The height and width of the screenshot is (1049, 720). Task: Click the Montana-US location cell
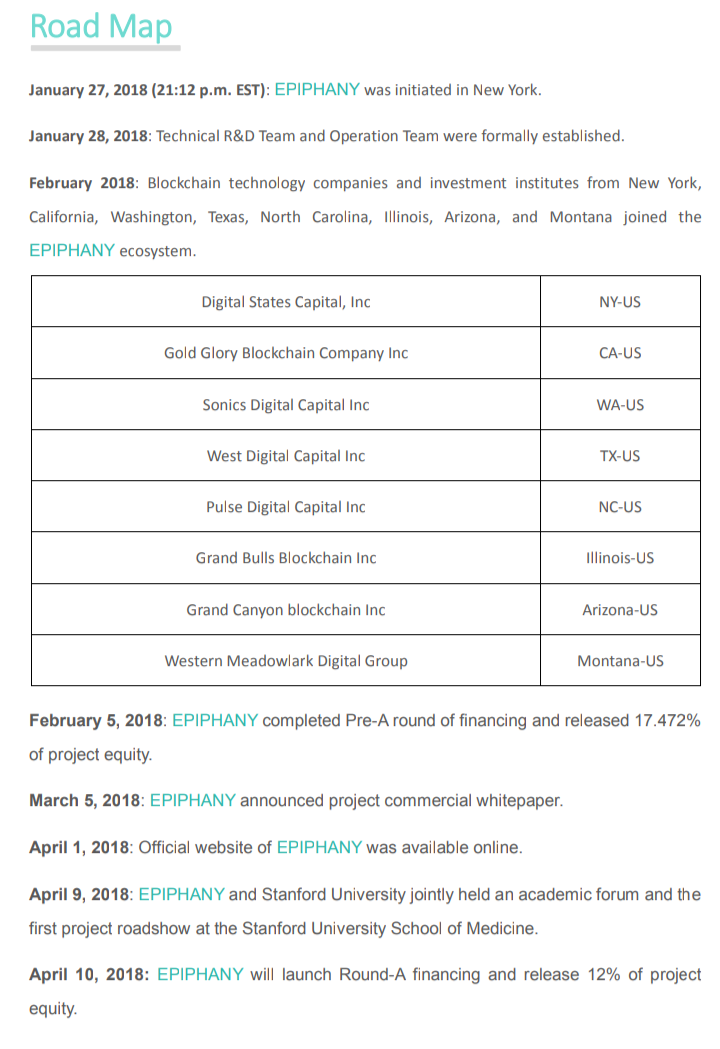tap(620, 660)
